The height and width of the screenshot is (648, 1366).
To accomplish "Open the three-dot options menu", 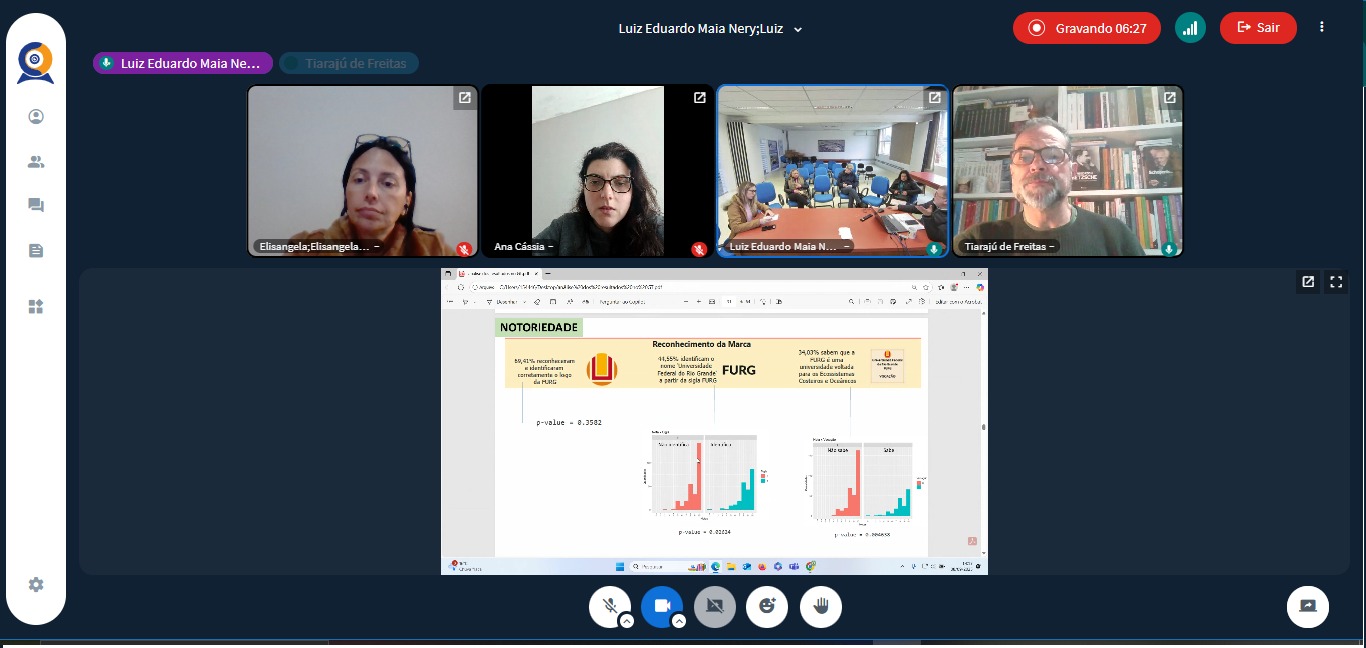I will pyautogui.click(x=1322, y=28).
